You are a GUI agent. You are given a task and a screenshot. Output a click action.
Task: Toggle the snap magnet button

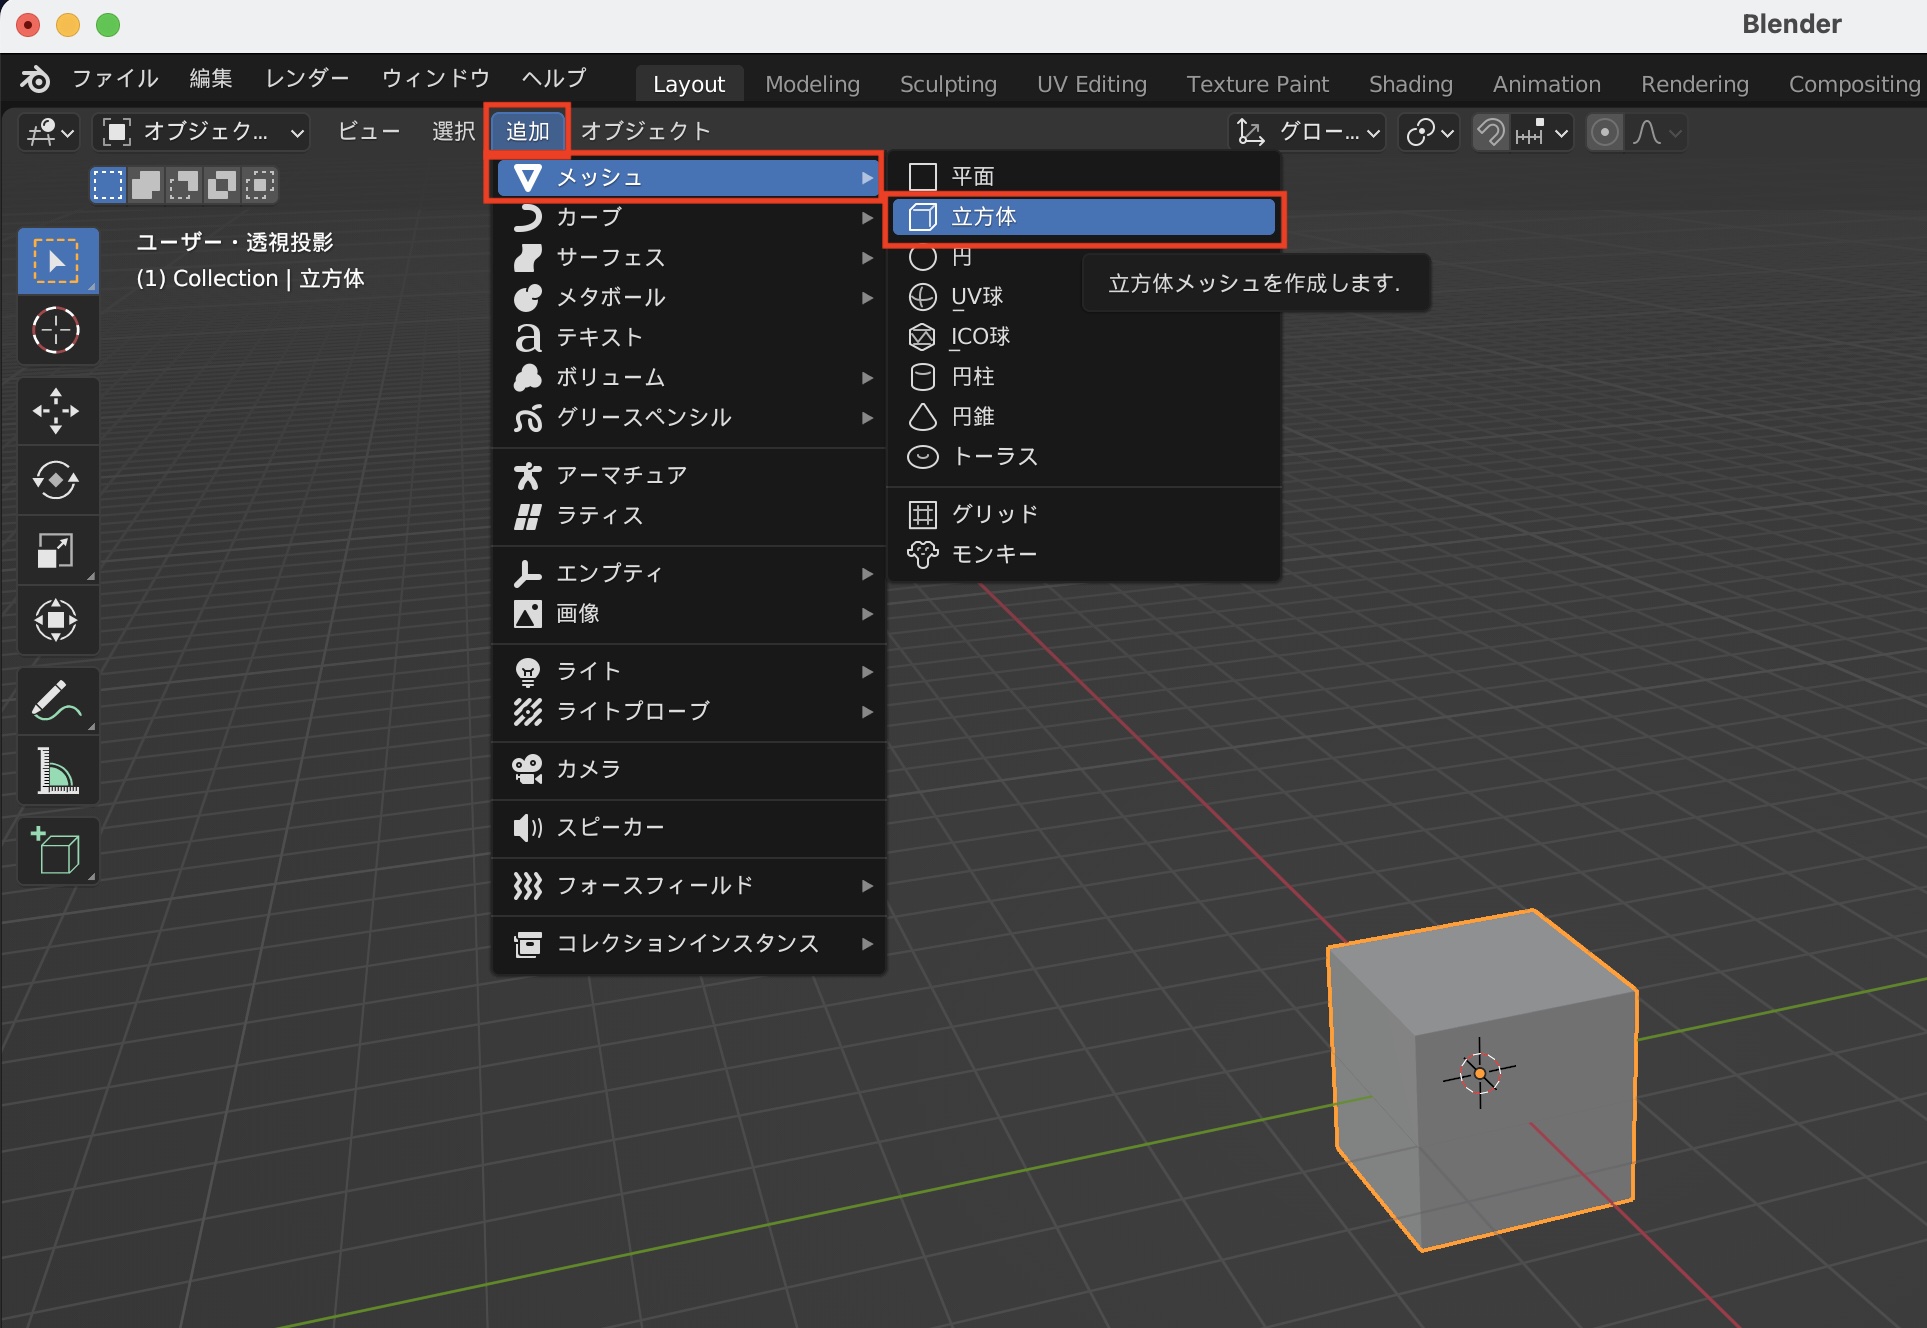1491,132
